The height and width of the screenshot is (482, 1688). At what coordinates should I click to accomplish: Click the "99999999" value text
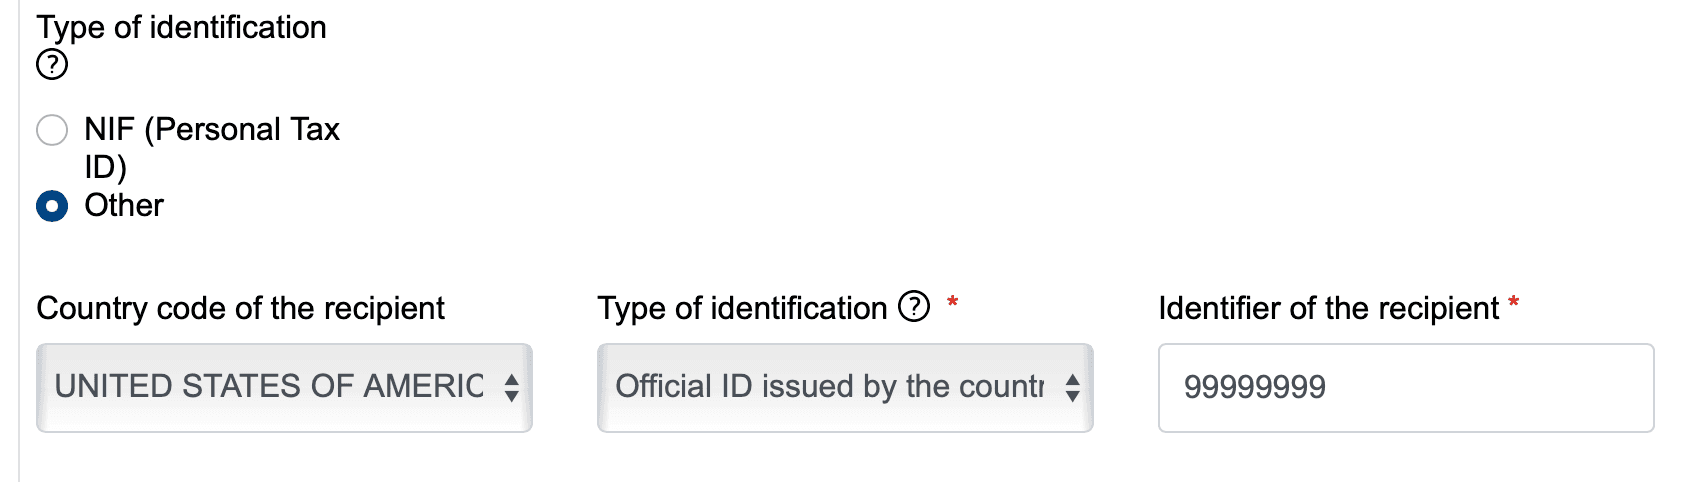point(1254,388)
